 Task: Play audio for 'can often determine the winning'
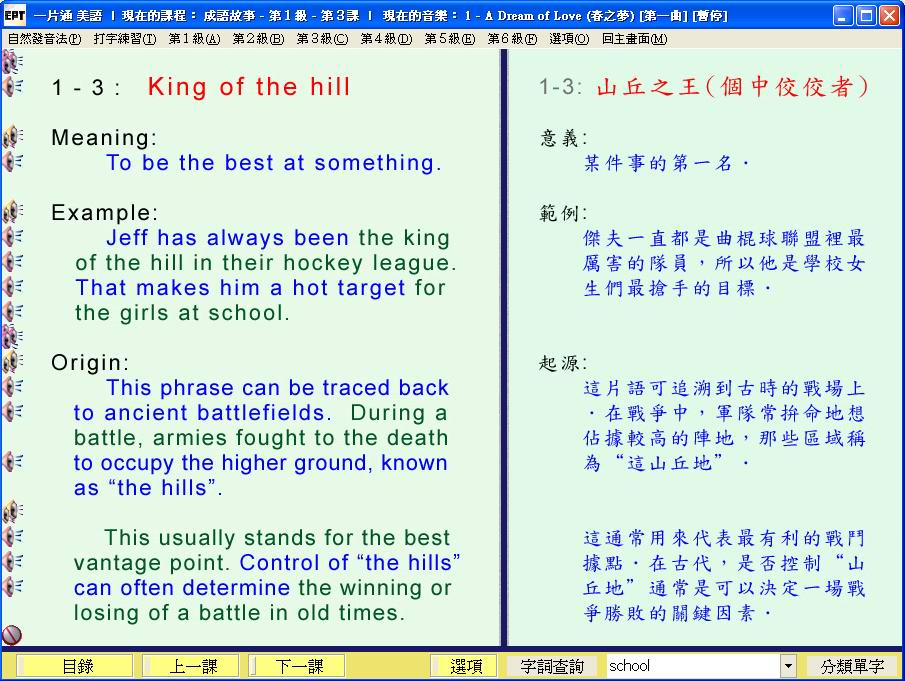(x=12, y=587)
